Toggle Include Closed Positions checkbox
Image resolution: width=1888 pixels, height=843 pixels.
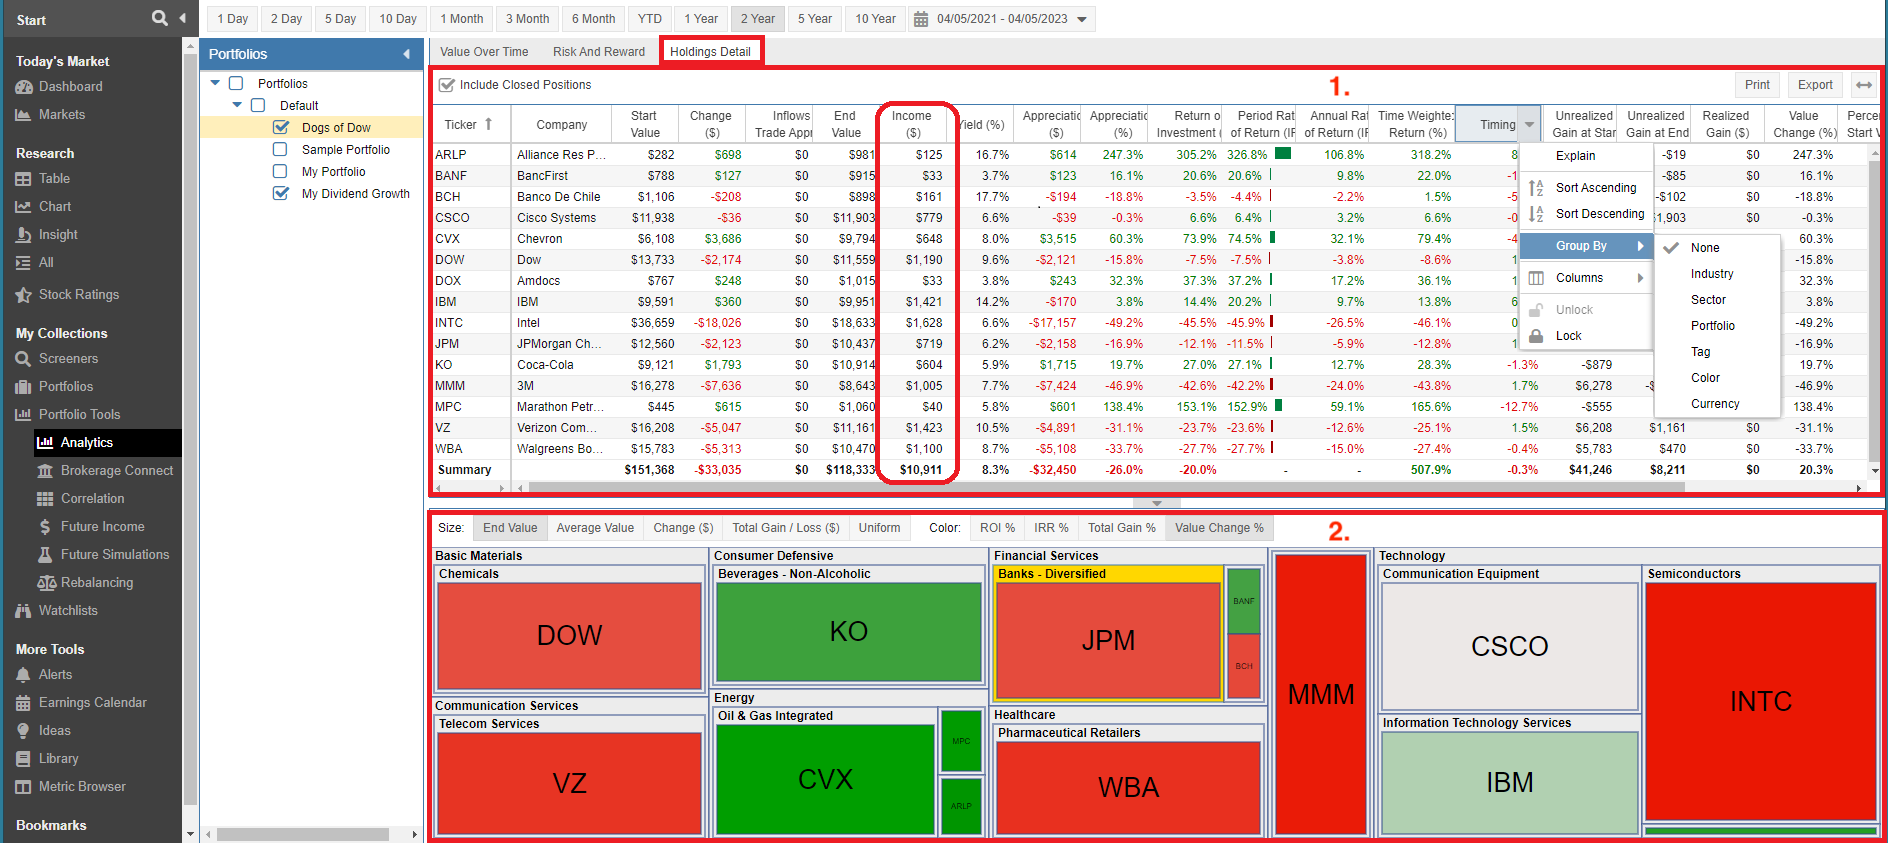pyautogui.click(x=447, y=85)
